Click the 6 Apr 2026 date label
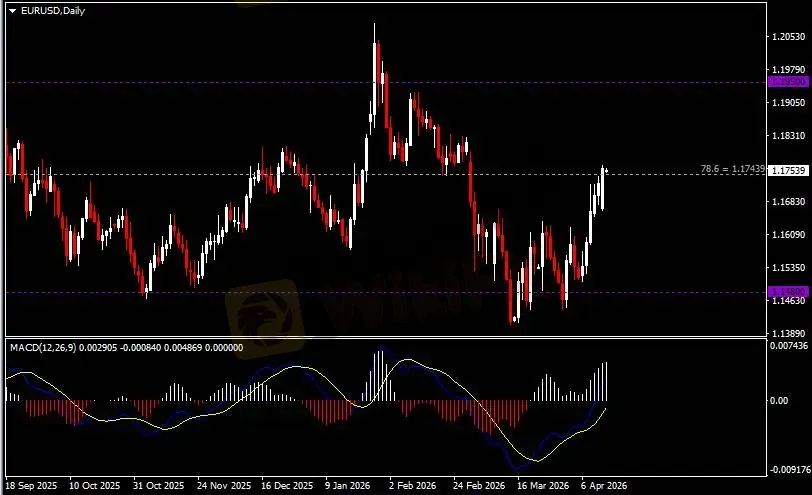 (604, 486)
